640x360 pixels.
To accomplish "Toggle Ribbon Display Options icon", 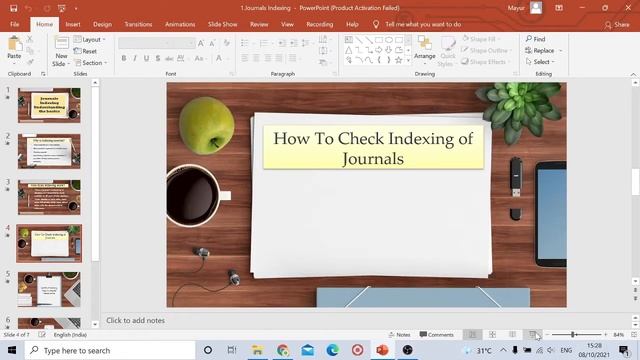I will [559, 8].
